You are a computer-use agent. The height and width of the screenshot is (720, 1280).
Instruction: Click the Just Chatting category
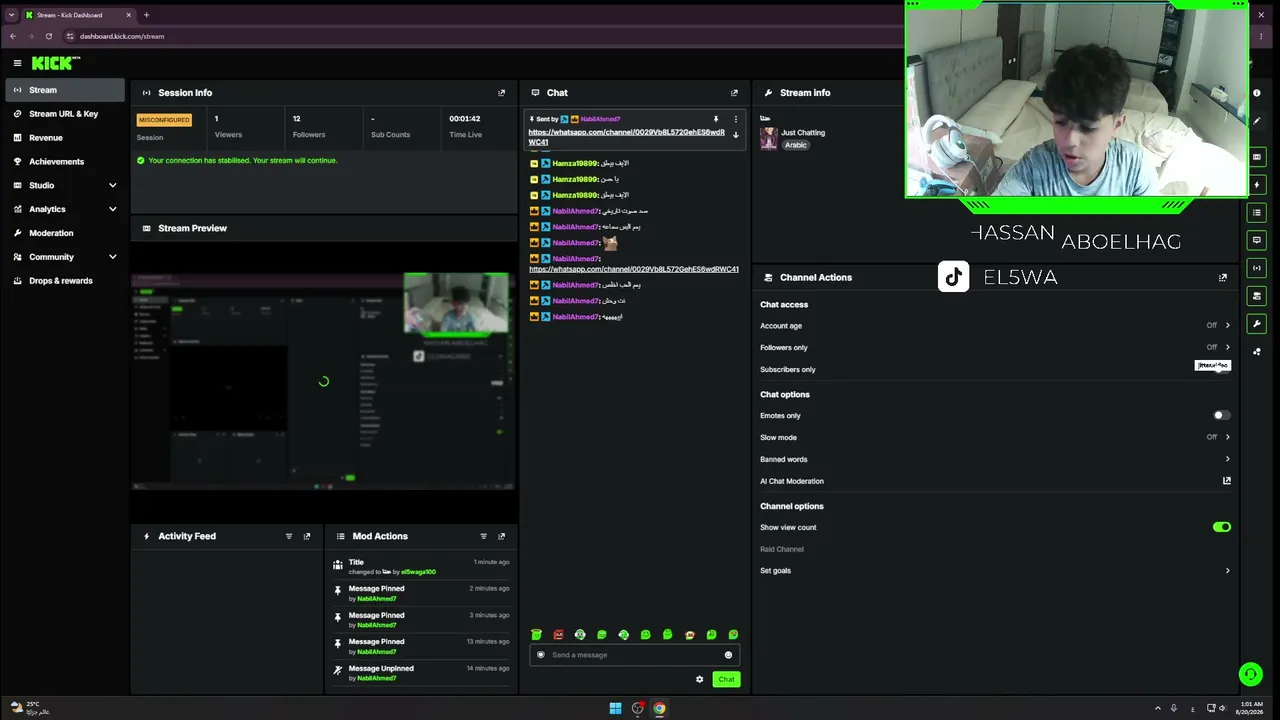click(x=803, y=132)
